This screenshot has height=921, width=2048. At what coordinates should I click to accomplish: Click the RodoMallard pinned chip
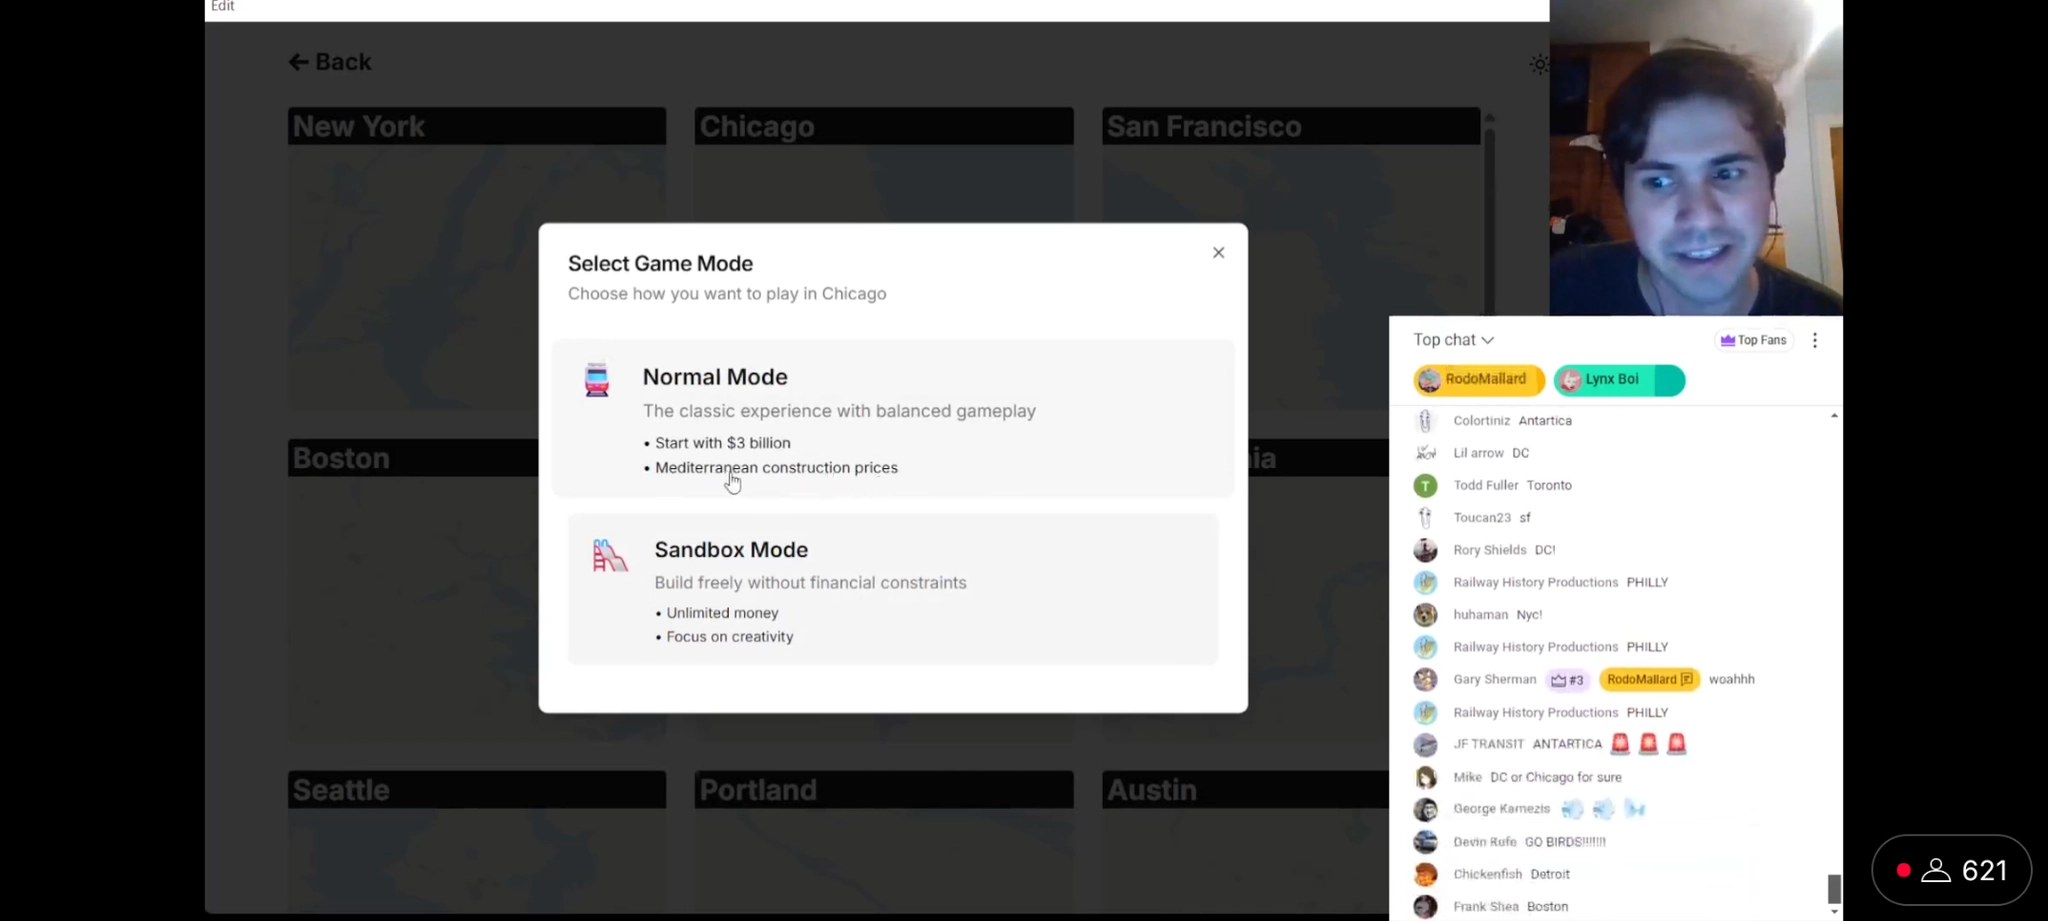click(x=1478, y=380)
